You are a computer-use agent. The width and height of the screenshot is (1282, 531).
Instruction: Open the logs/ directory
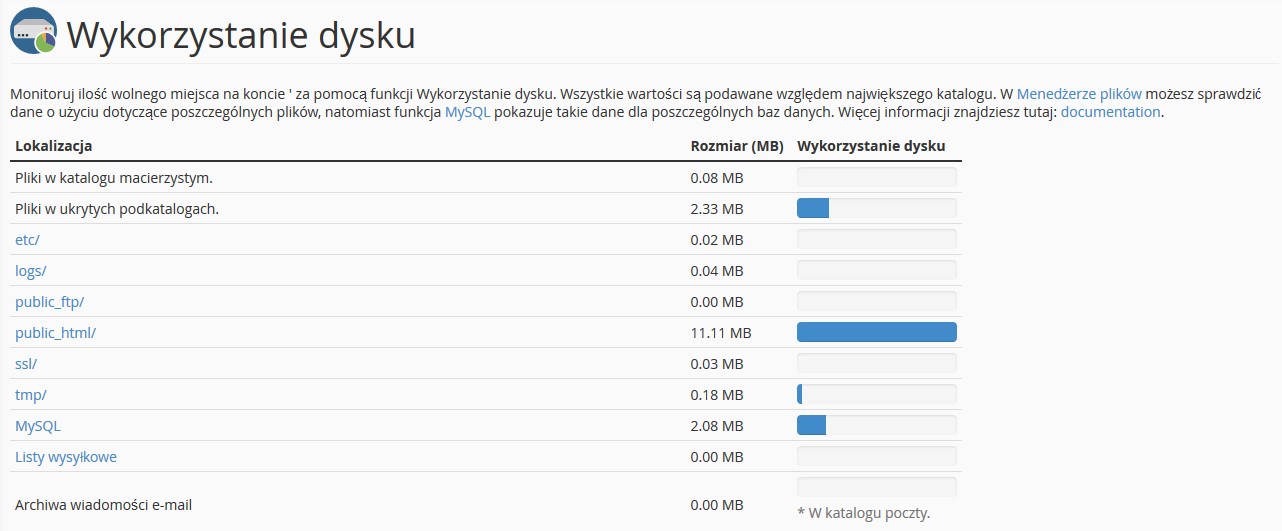click(x=31, y=271)
